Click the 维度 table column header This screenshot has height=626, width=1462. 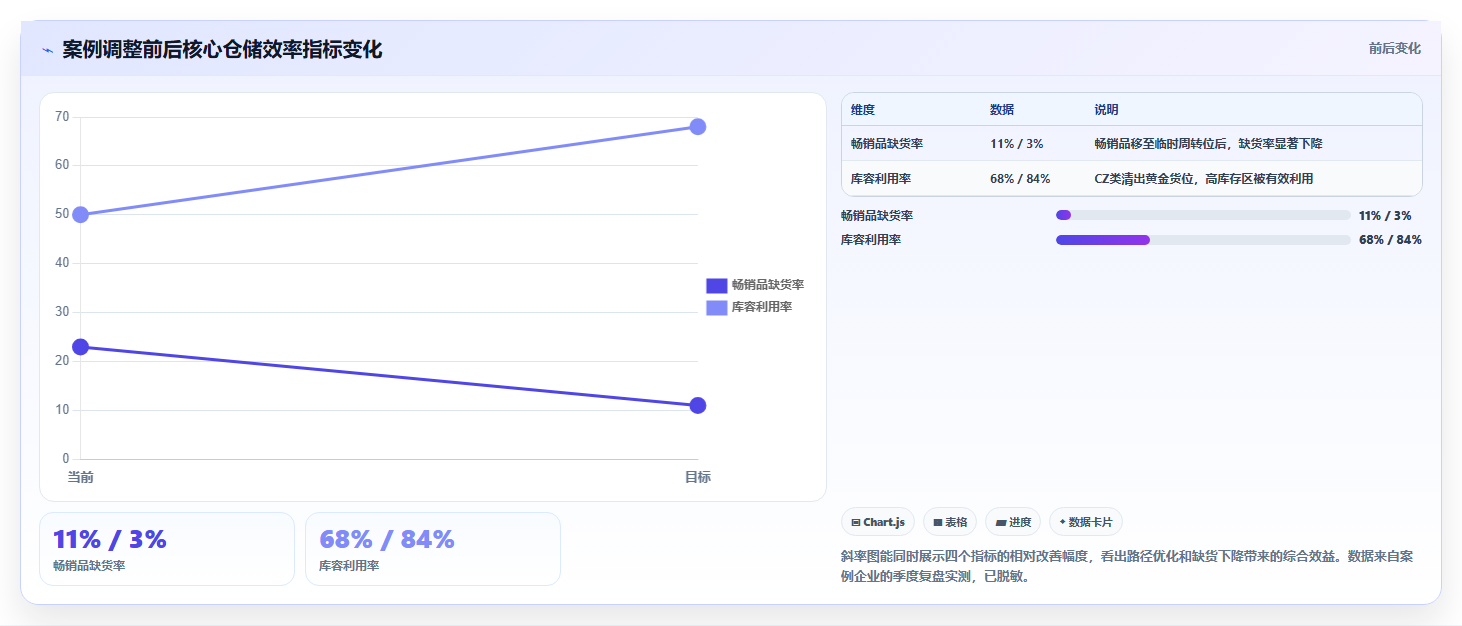[x=863, y=110]
